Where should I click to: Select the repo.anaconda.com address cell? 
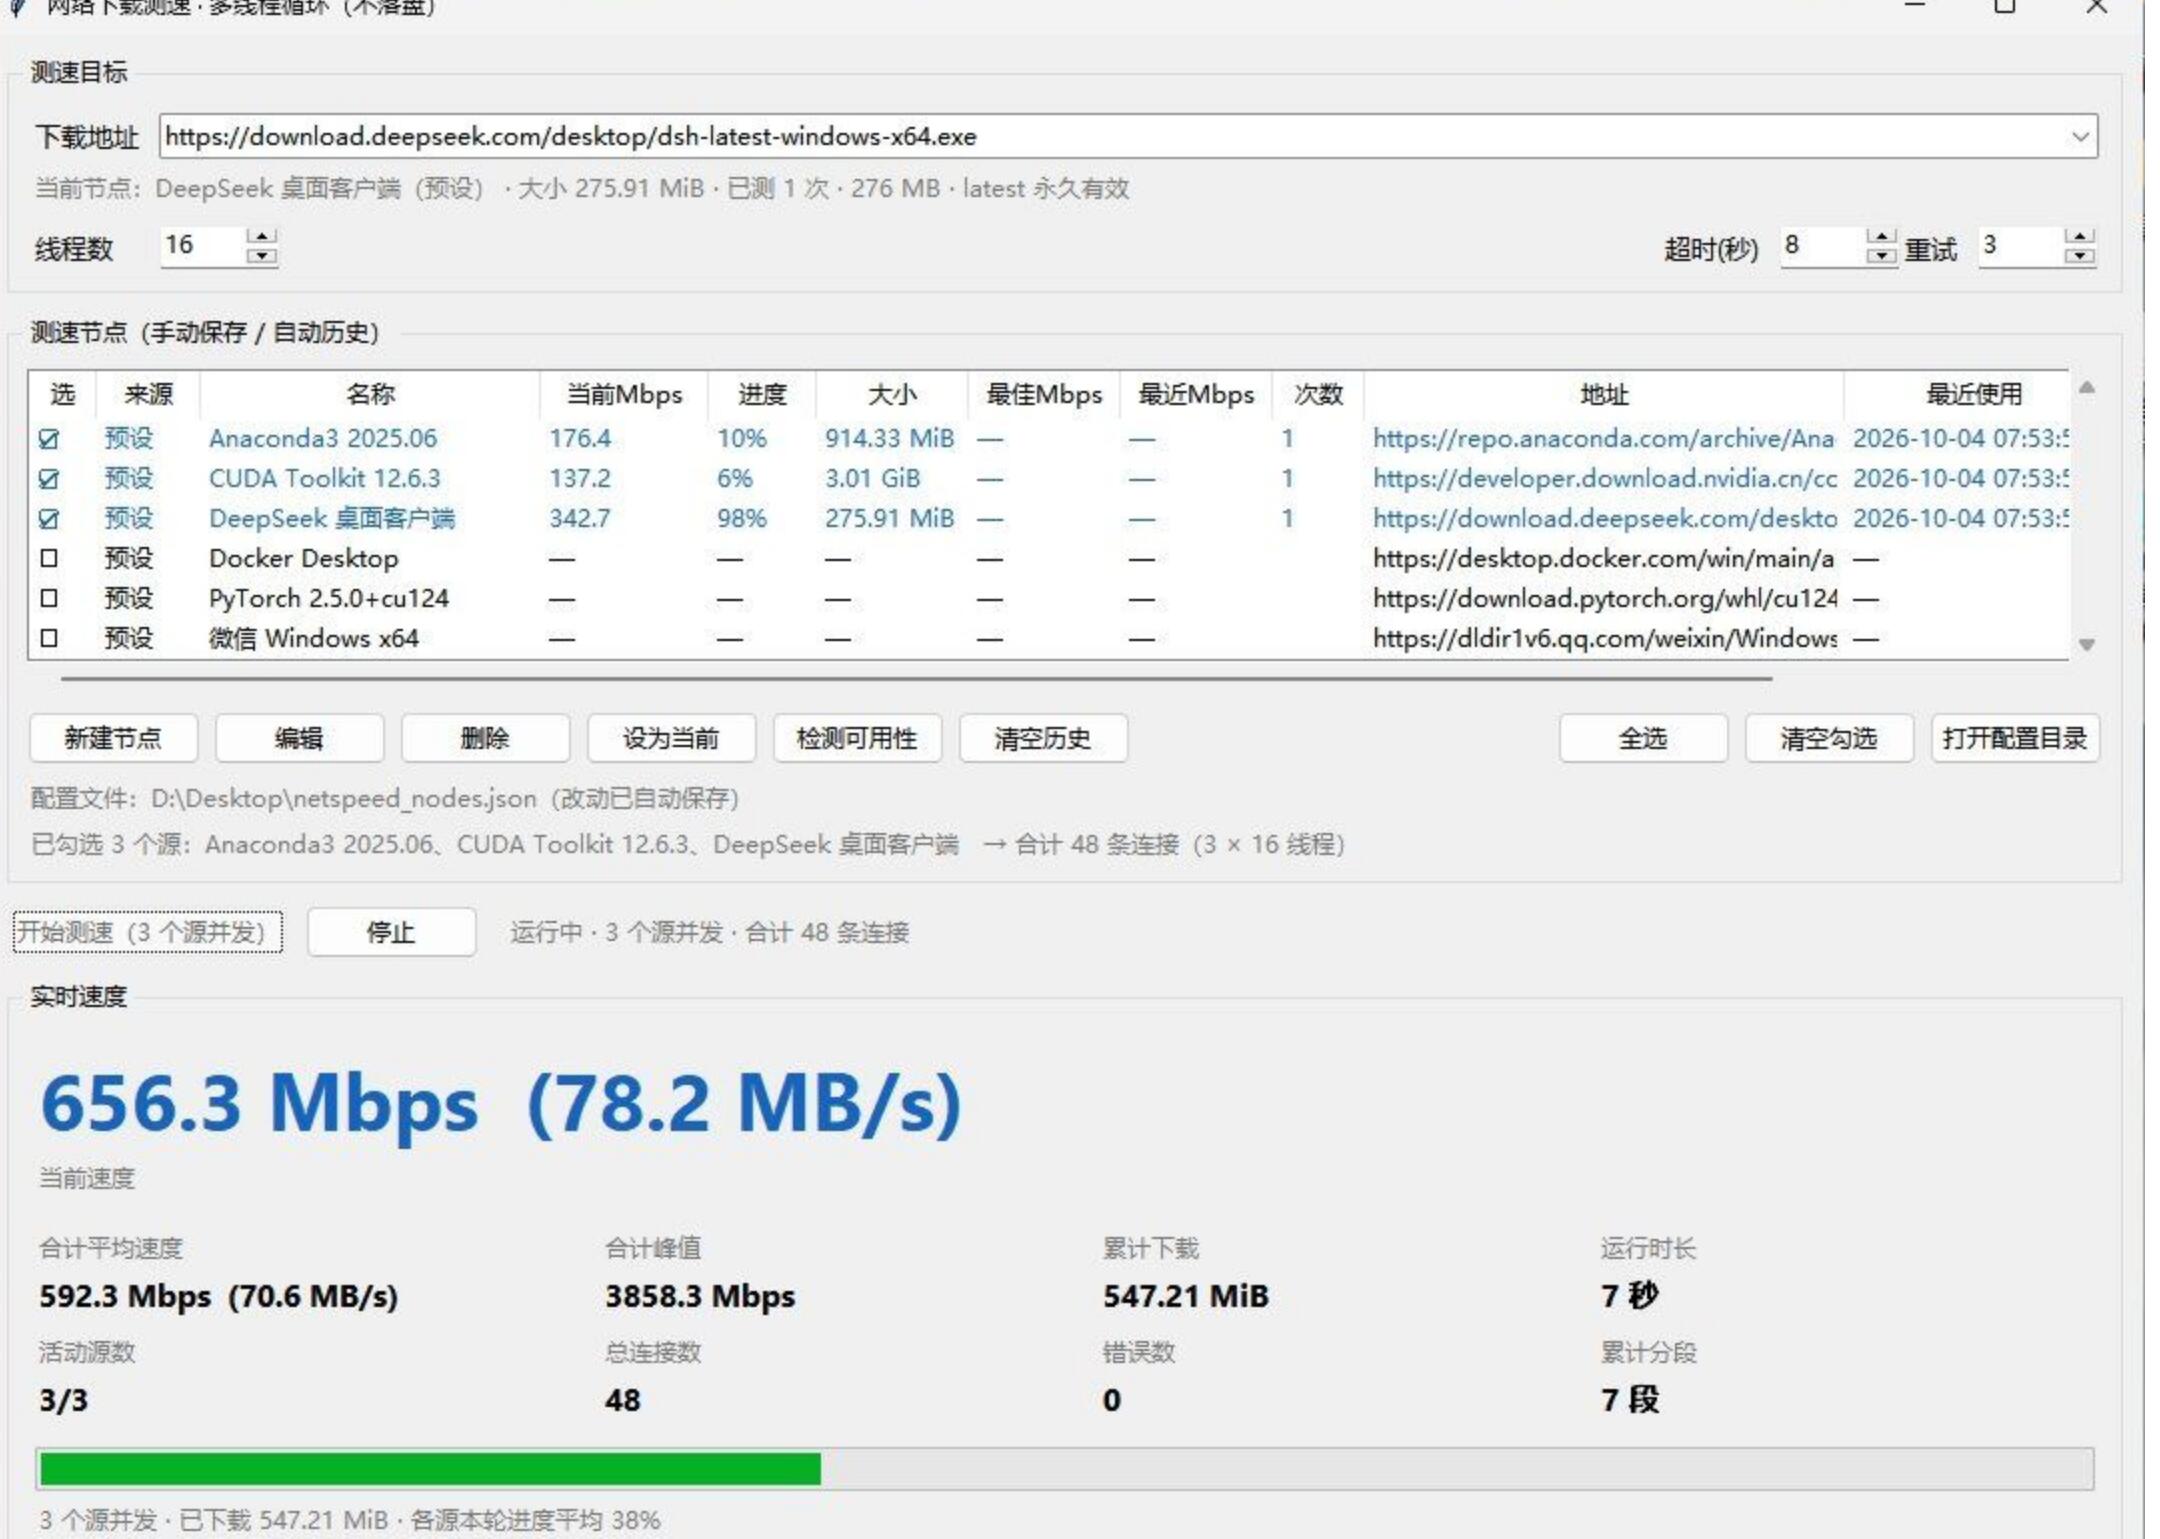1603,439
